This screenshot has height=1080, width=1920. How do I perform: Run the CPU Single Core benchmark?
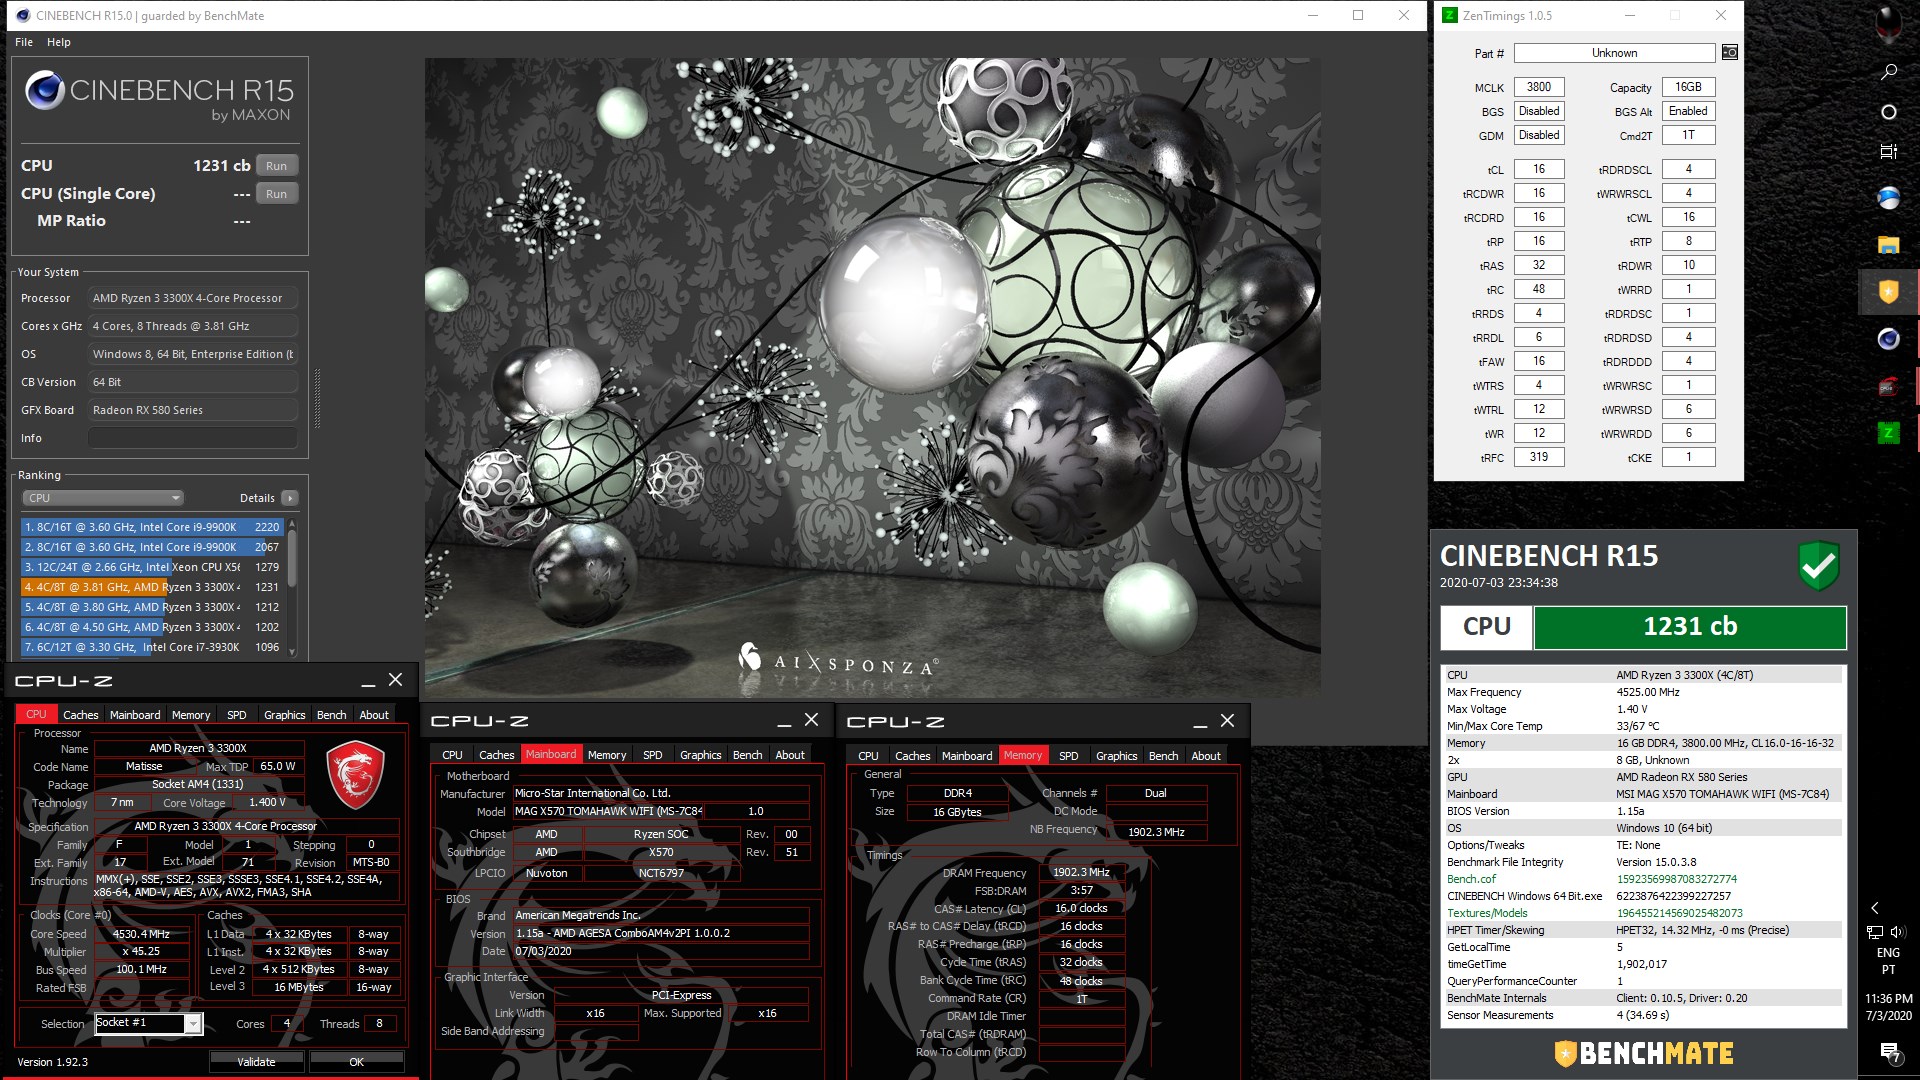click(x=277, y=194)
